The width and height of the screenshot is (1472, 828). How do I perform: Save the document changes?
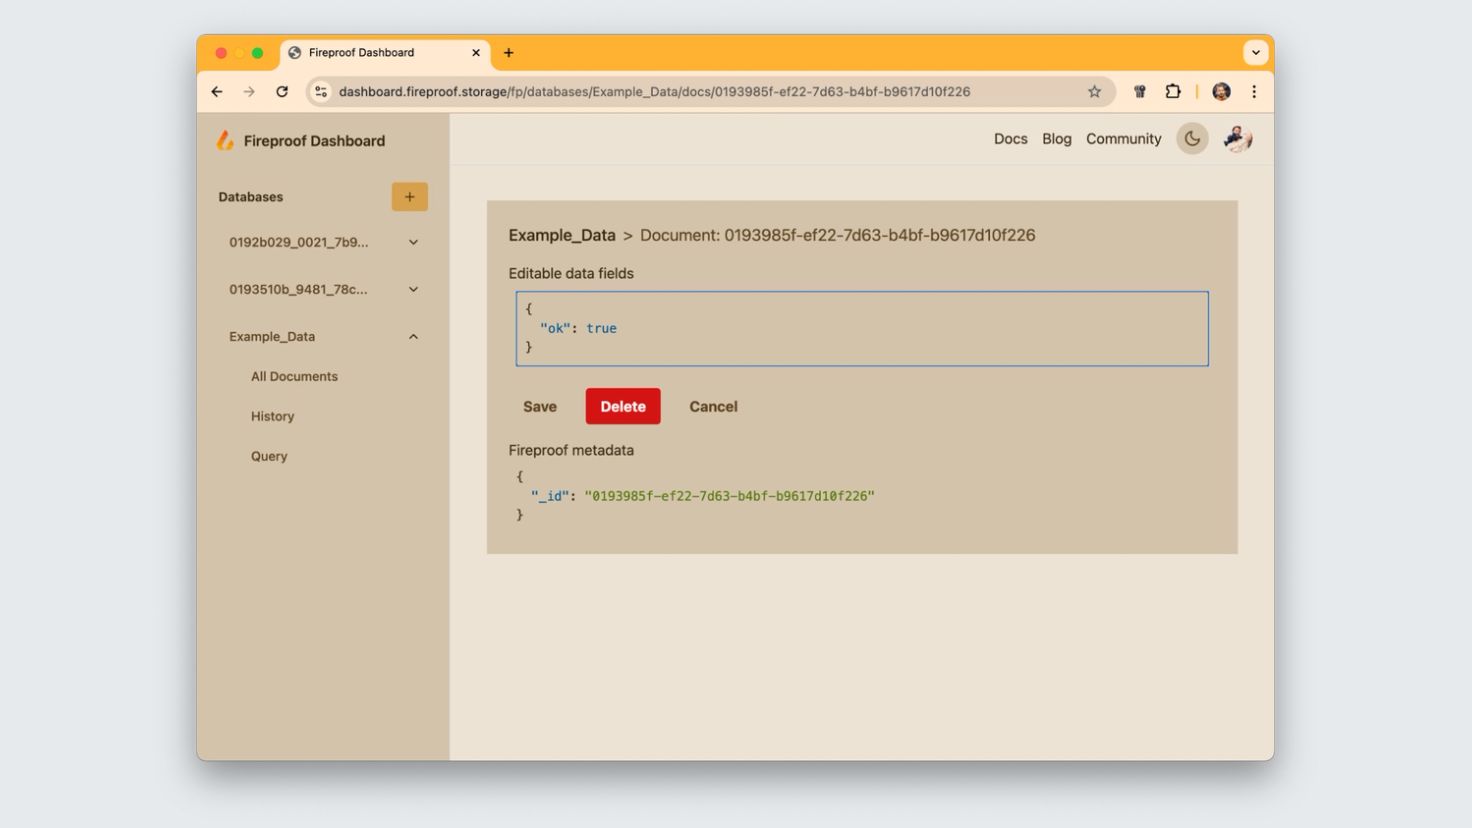click(x=540, y=407)
